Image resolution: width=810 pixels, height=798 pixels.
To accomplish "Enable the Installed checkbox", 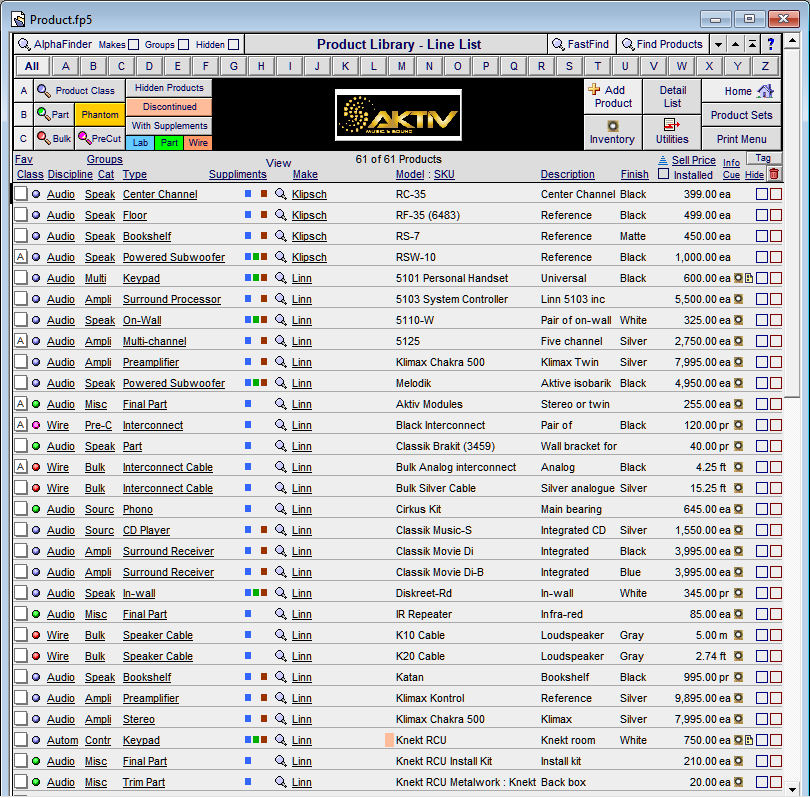I will pyautogui.click(x=663, y=174).
